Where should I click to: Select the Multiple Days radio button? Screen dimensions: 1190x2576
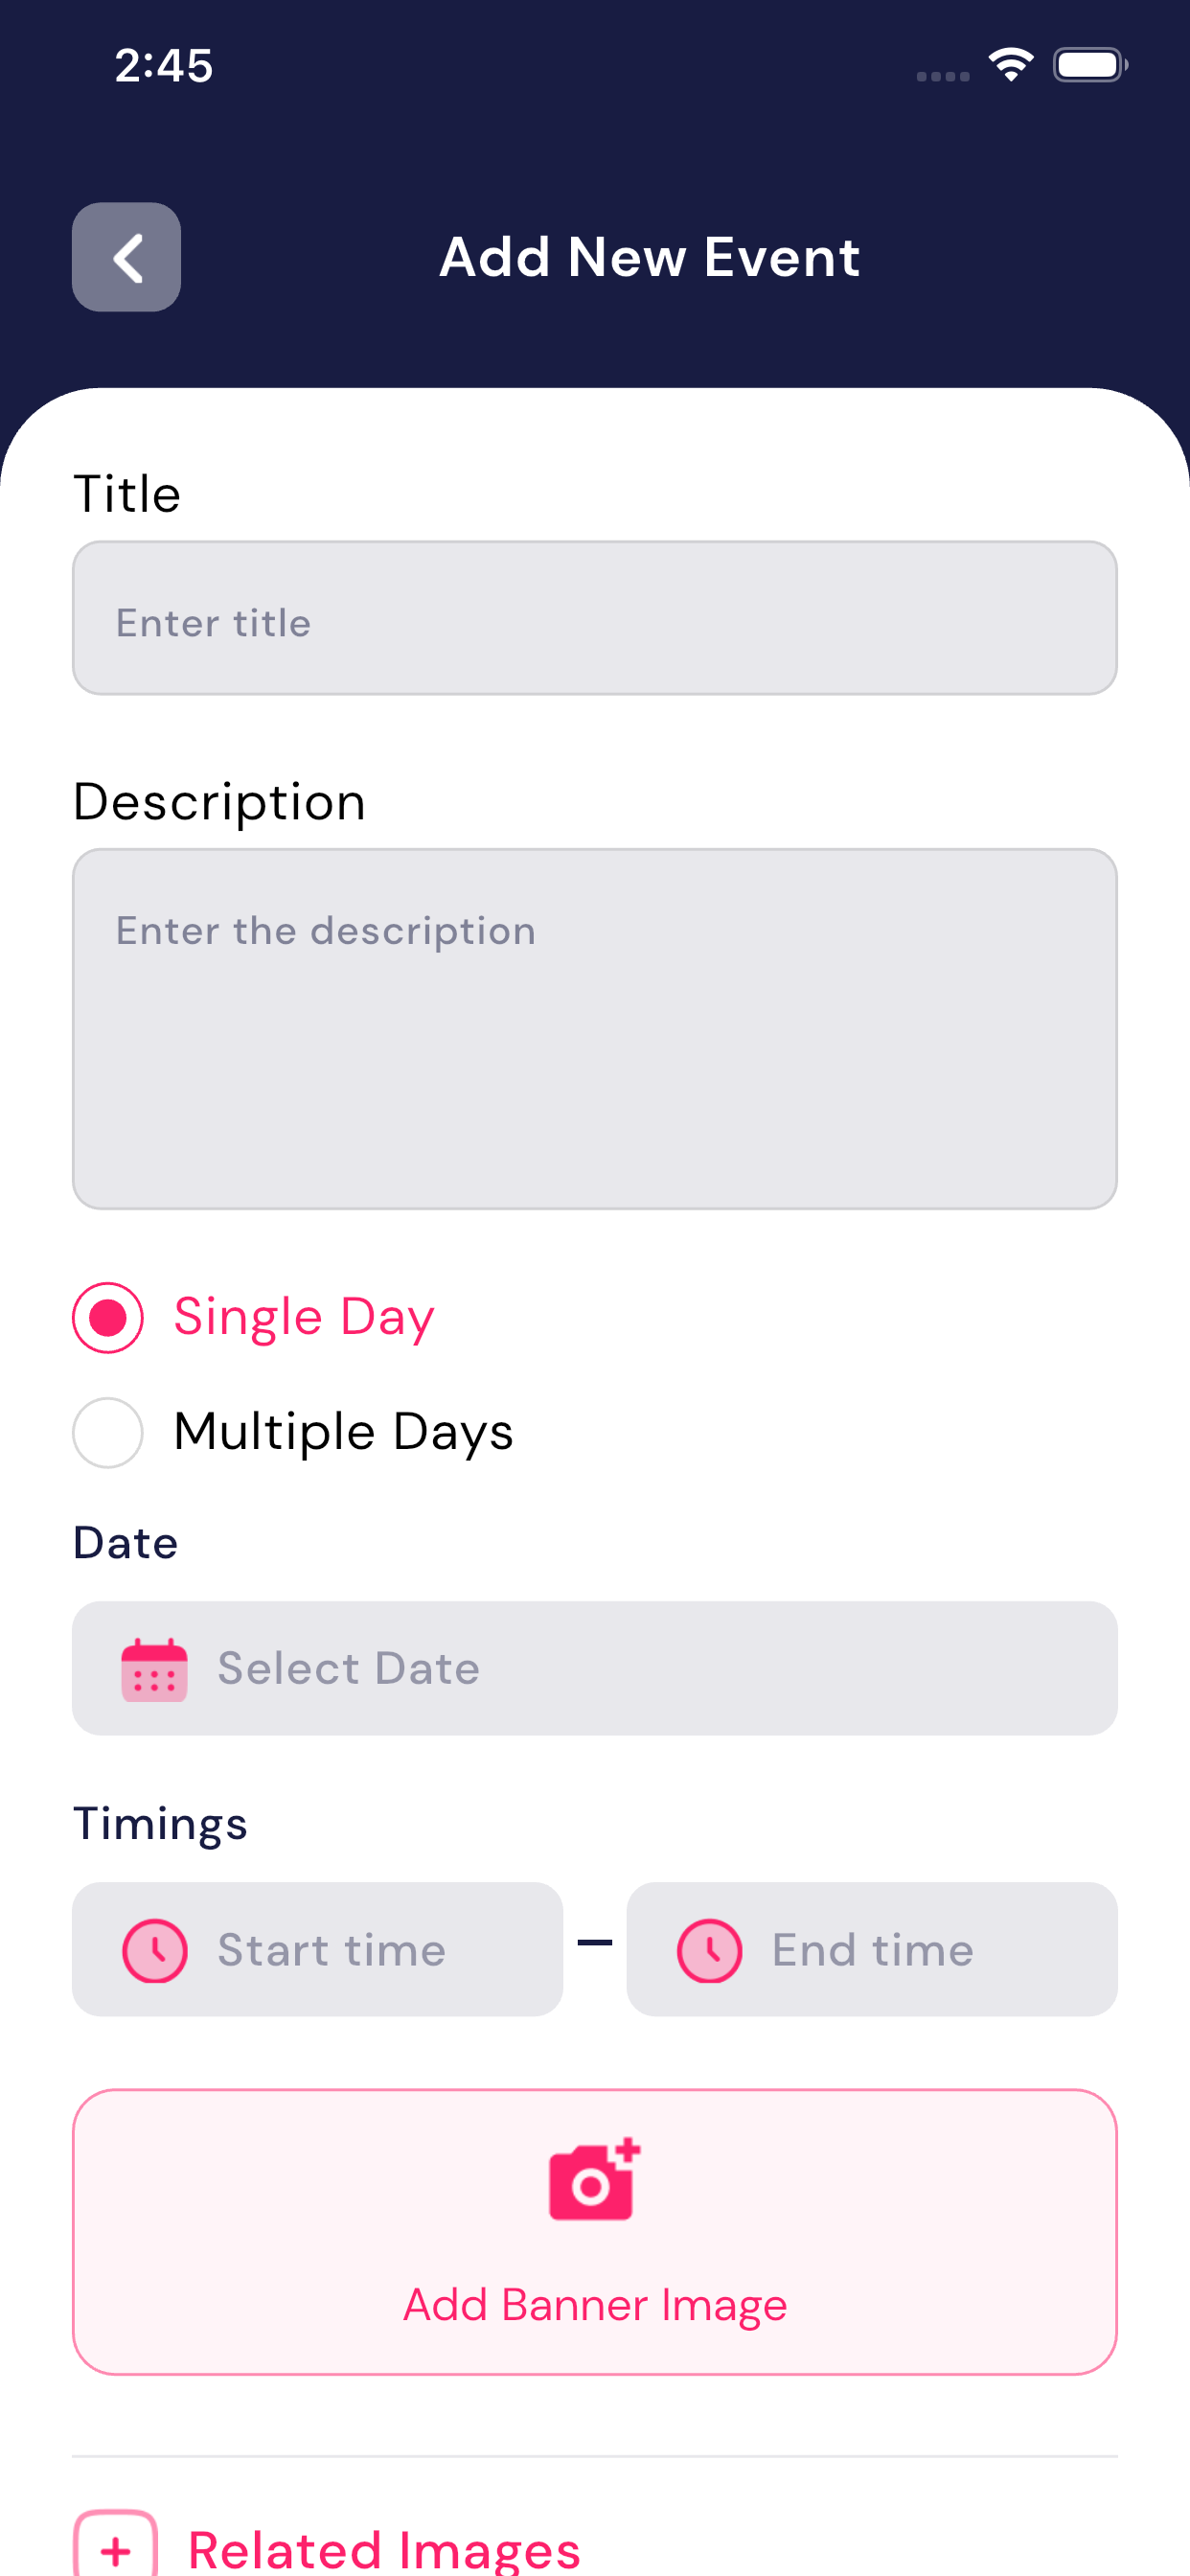108,1432
